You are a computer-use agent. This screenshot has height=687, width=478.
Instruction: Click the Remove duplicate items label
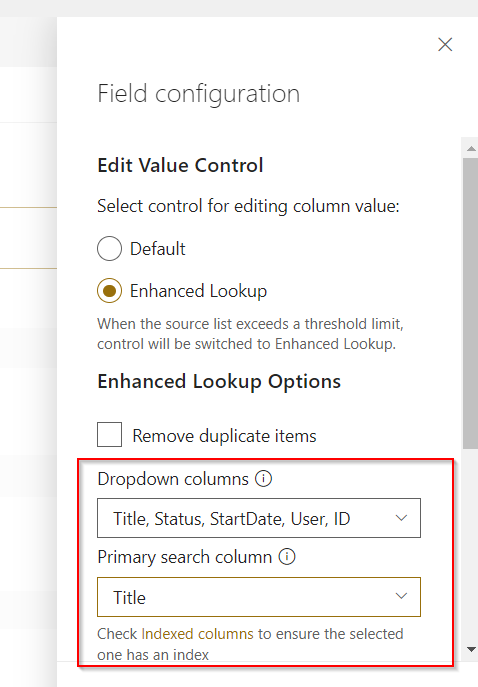[224, 436]
